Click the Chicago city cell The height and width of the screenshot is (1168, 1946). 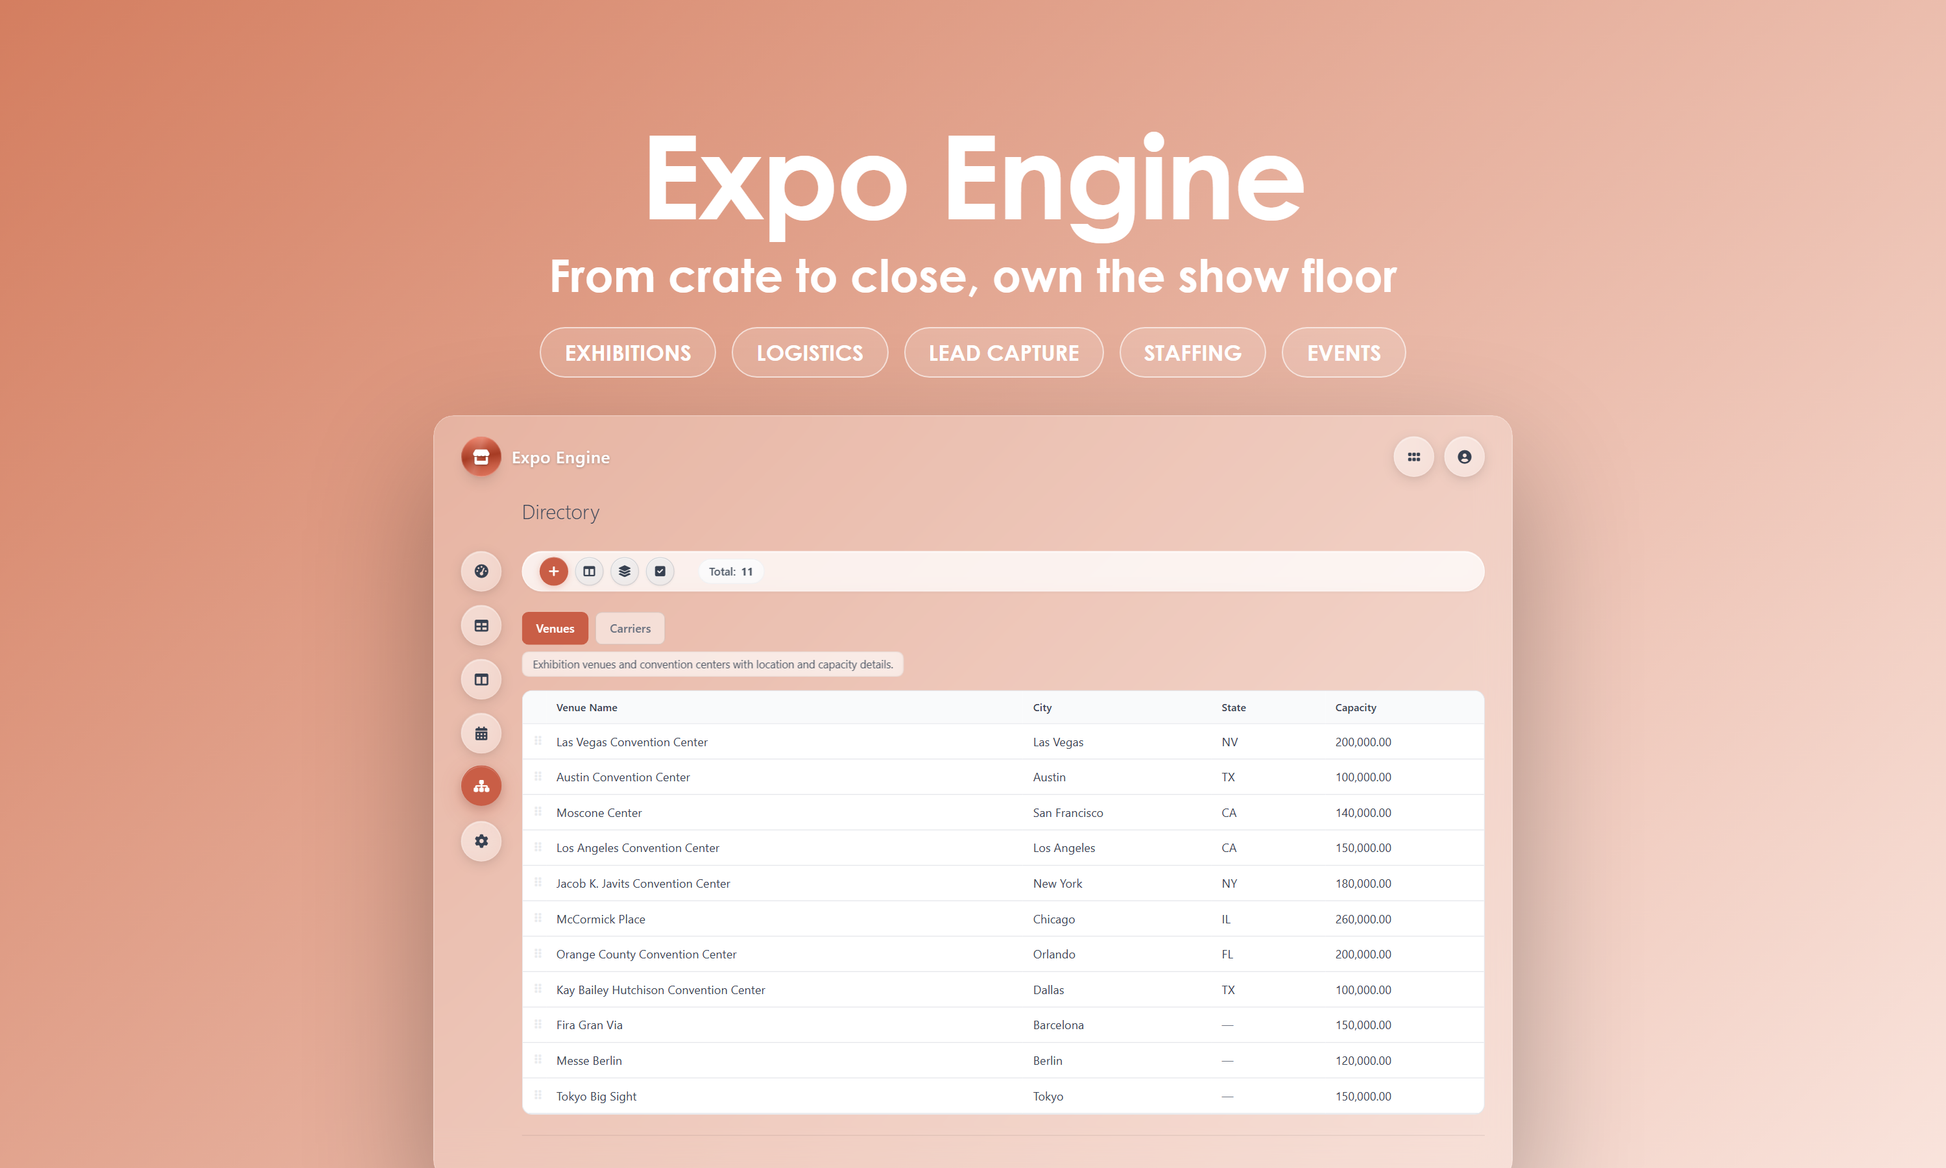tap(1054, 919)
